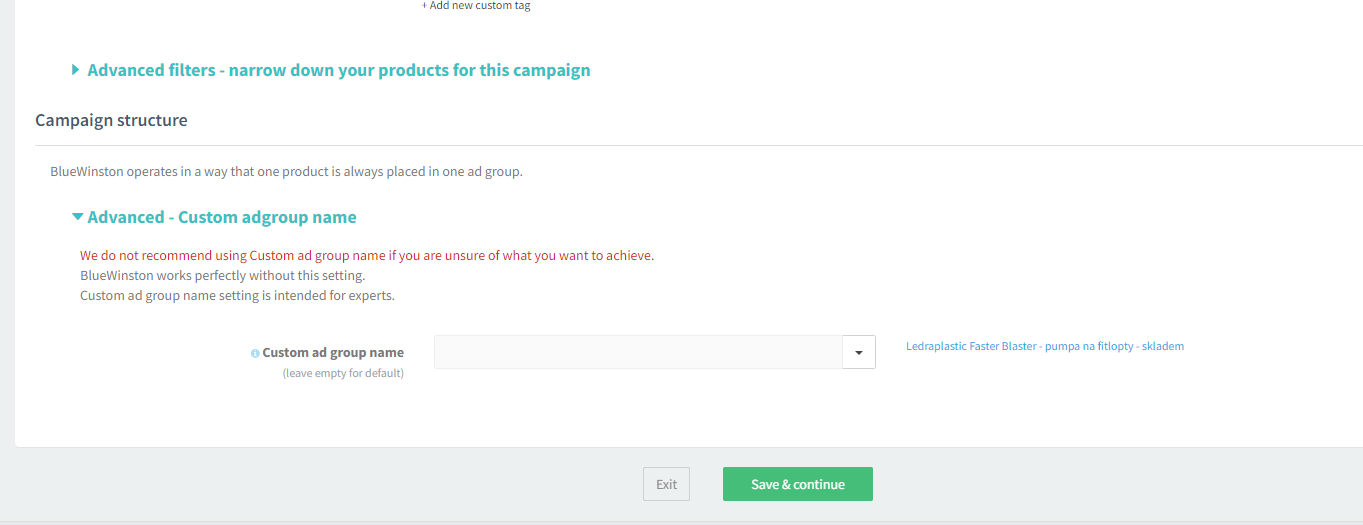This screenshot has width=1363, height=525.
Task: Click the Add new custom tag link
Action: pyautogui.click(x=476, y=6)
